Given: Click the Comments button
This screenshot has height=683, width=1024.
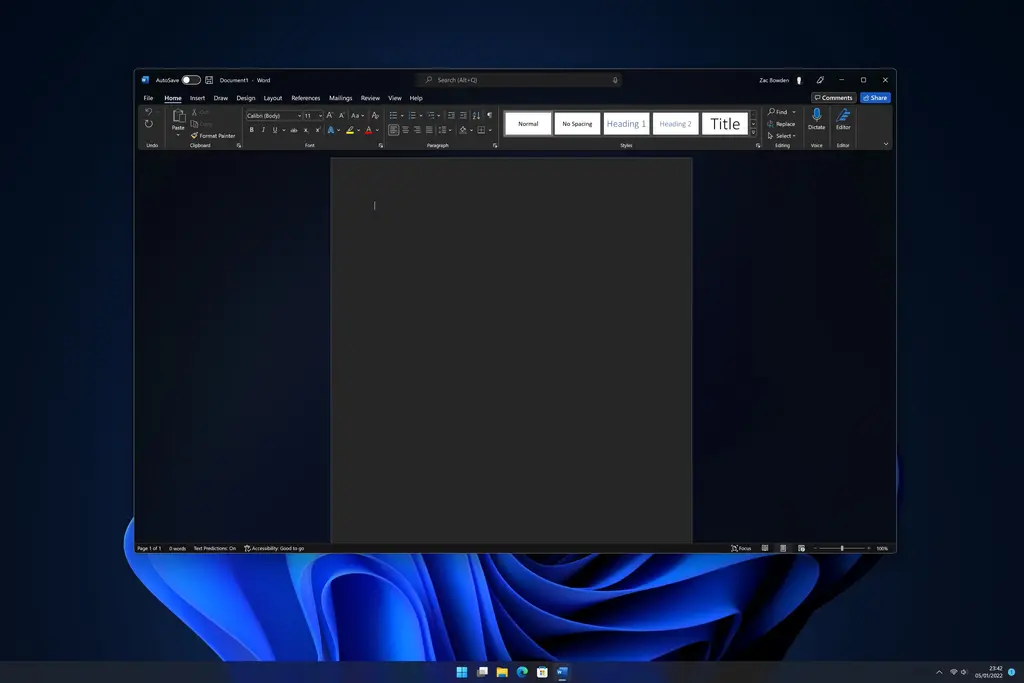Looking at the screenshot, I should [x=833, y=98].
